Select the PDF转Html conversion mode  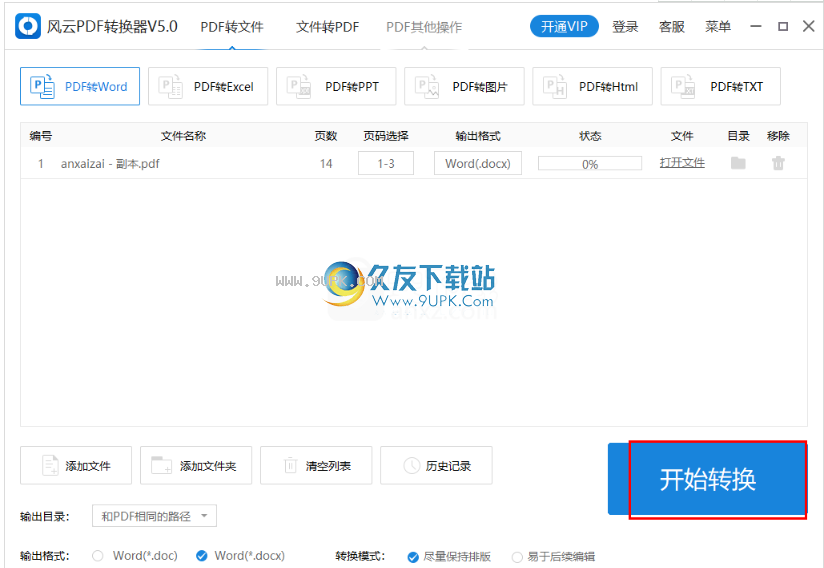pyautogui.click(x=593, y=86)
